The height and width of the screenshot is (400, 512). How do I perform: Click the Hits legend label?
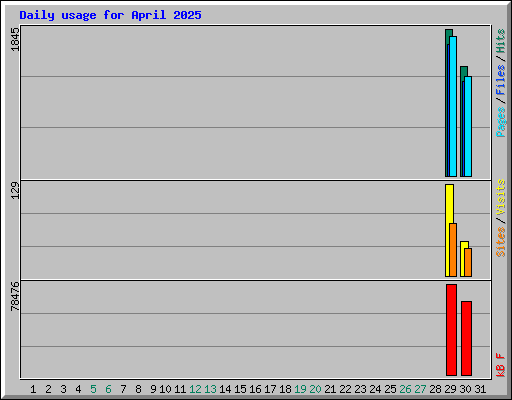501,41
